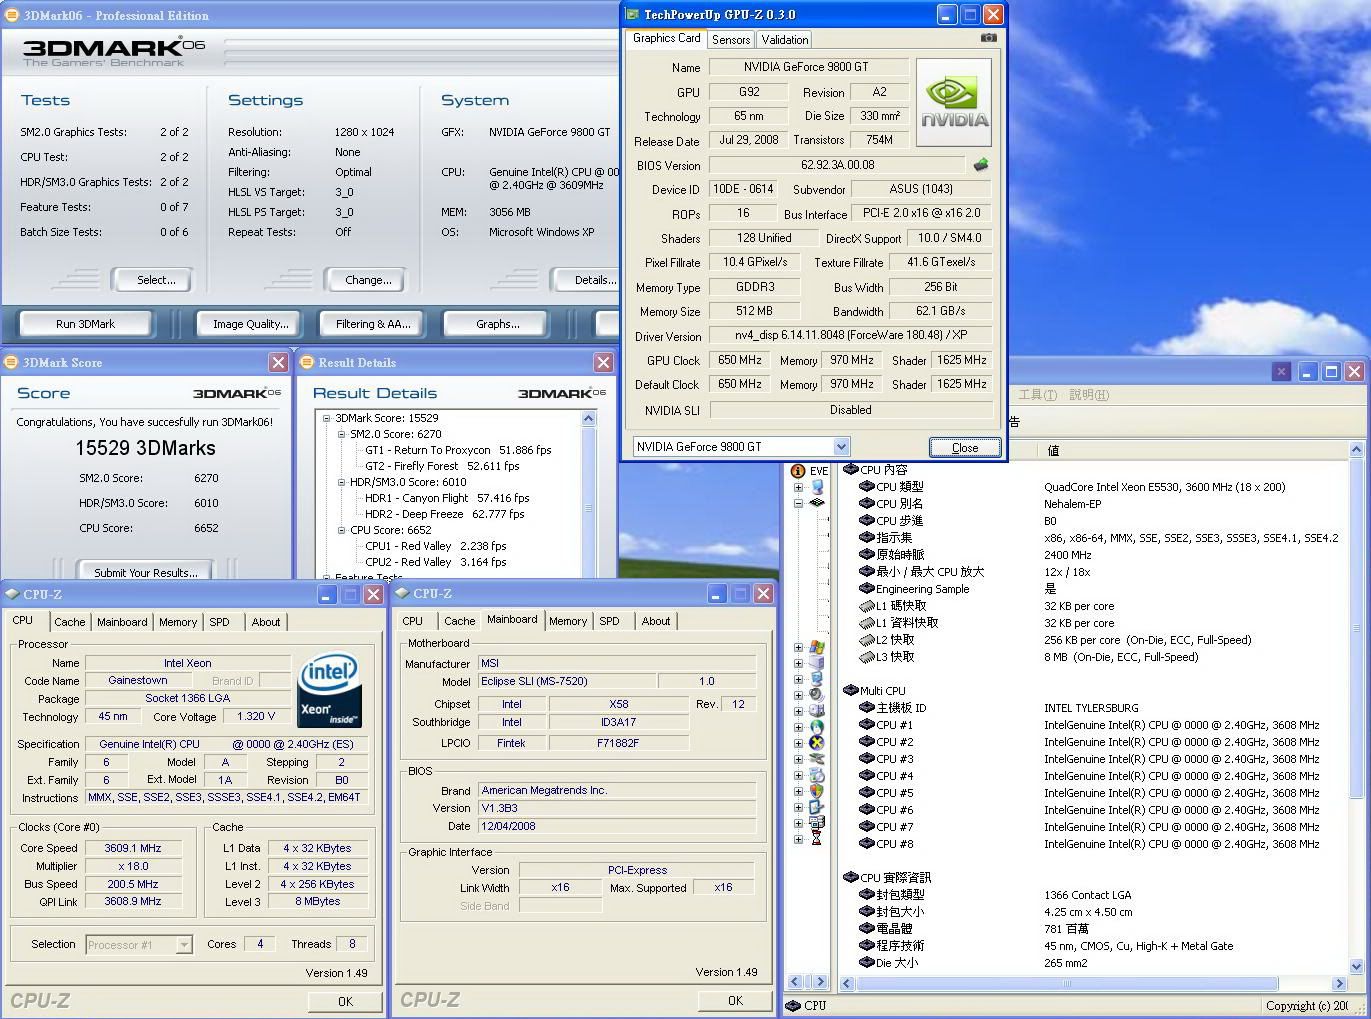Viewport: 1371px width, 1019px height.
Task: Select the motherboard chip icon in EVEREST tree
Action: (817, 503)
